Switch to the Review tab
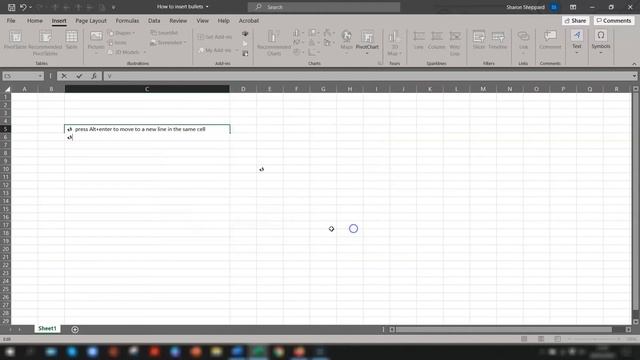Screen dimensions: 640x360 [178, 20]
